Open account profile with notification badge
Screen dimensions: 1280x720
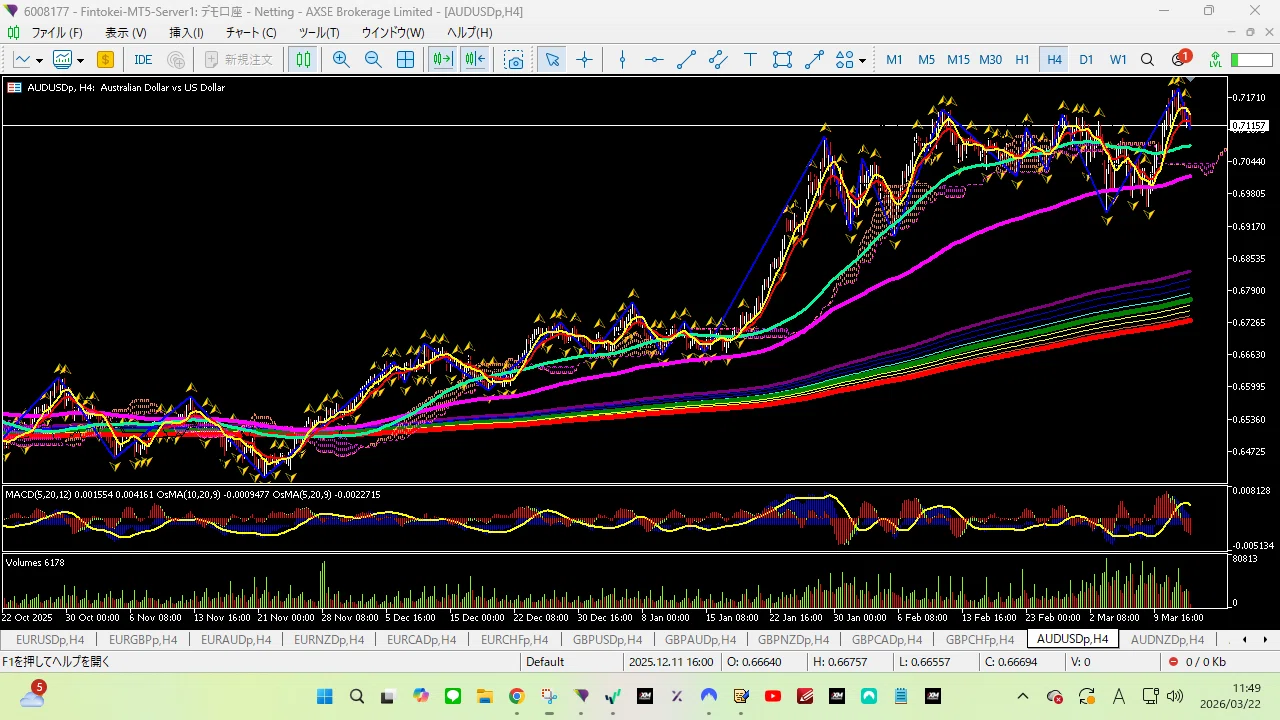pyautogui.click(x=1180, y=59)
